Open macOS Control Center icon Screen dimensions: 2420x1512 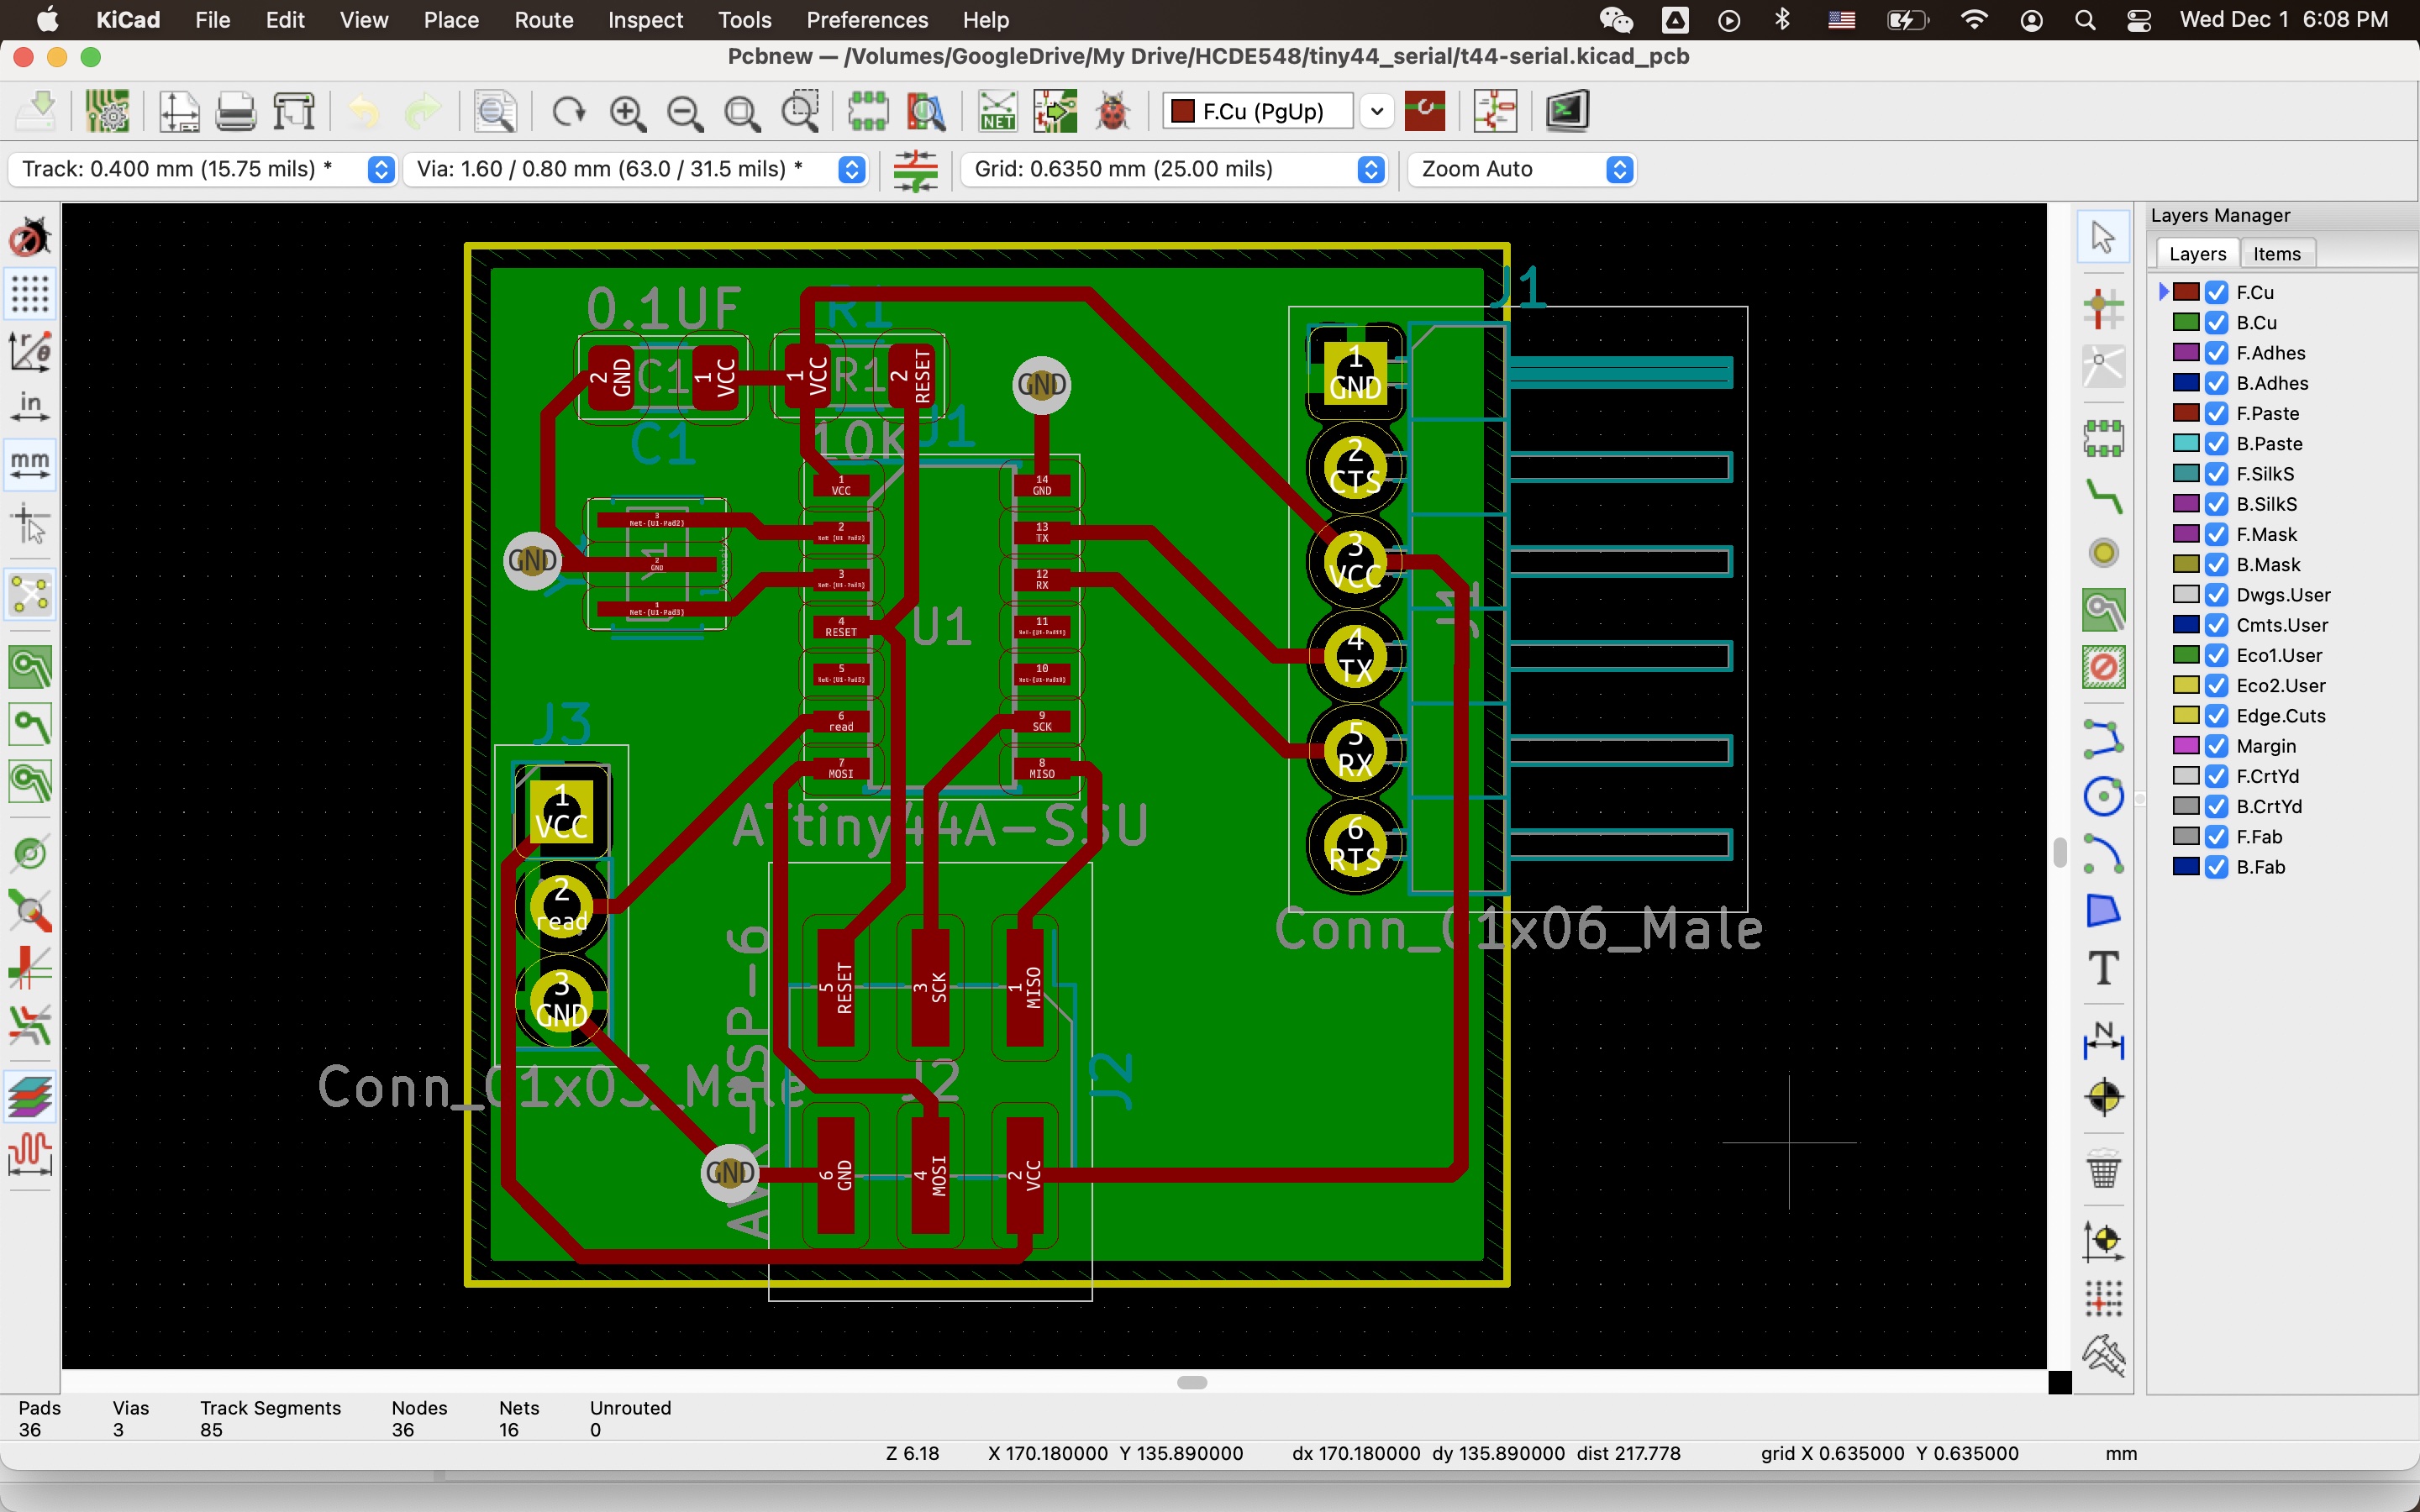(x=2139, y=20)
